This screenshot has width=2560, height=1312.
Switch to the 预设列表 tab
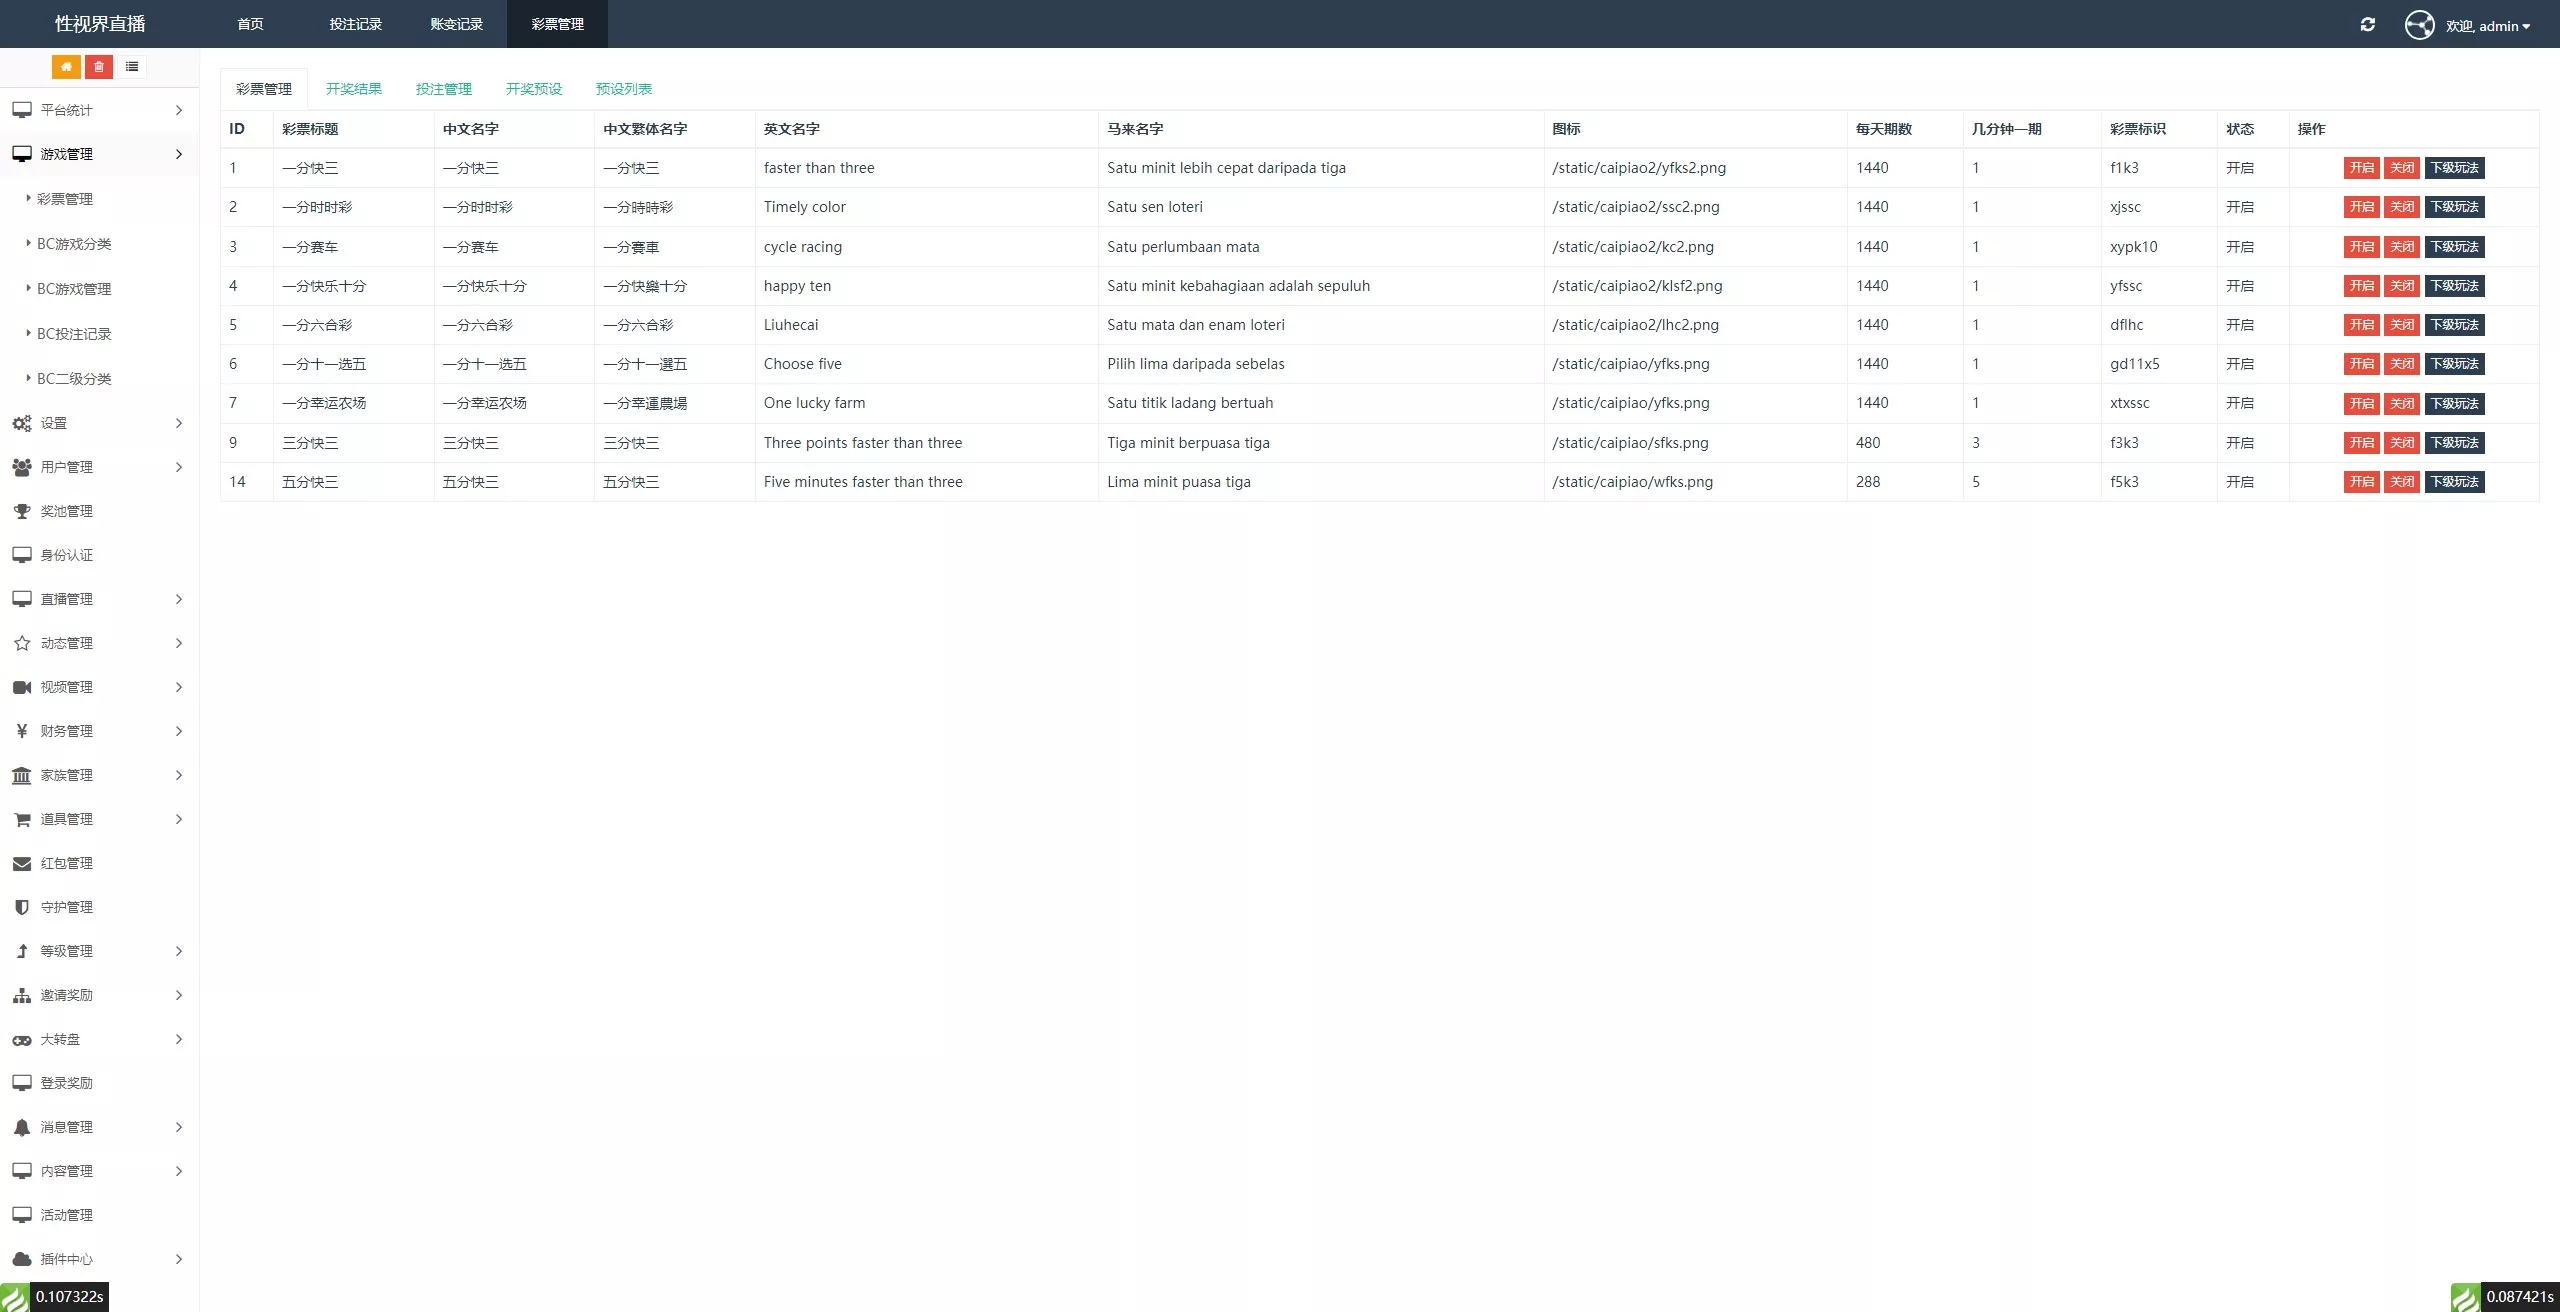coord(623,89)
